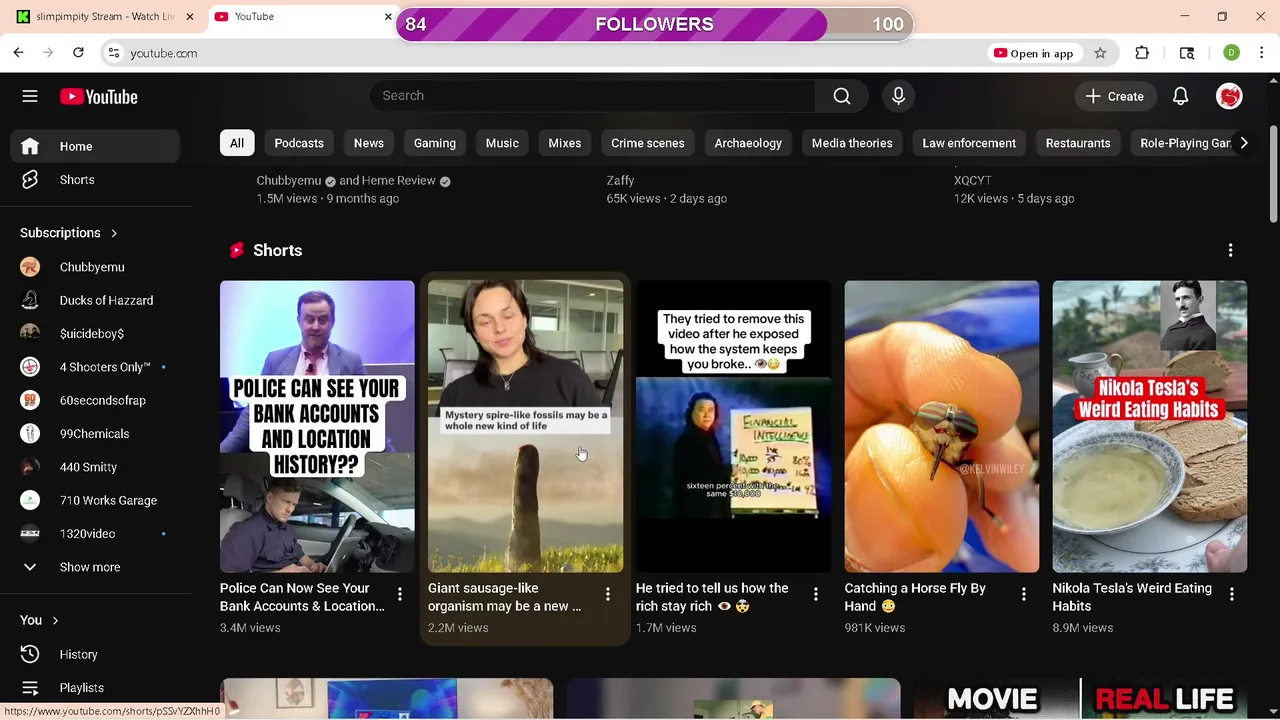This screenshot has width=1280, height=720.
Task: Select the News filter chip
Action: 368,143
